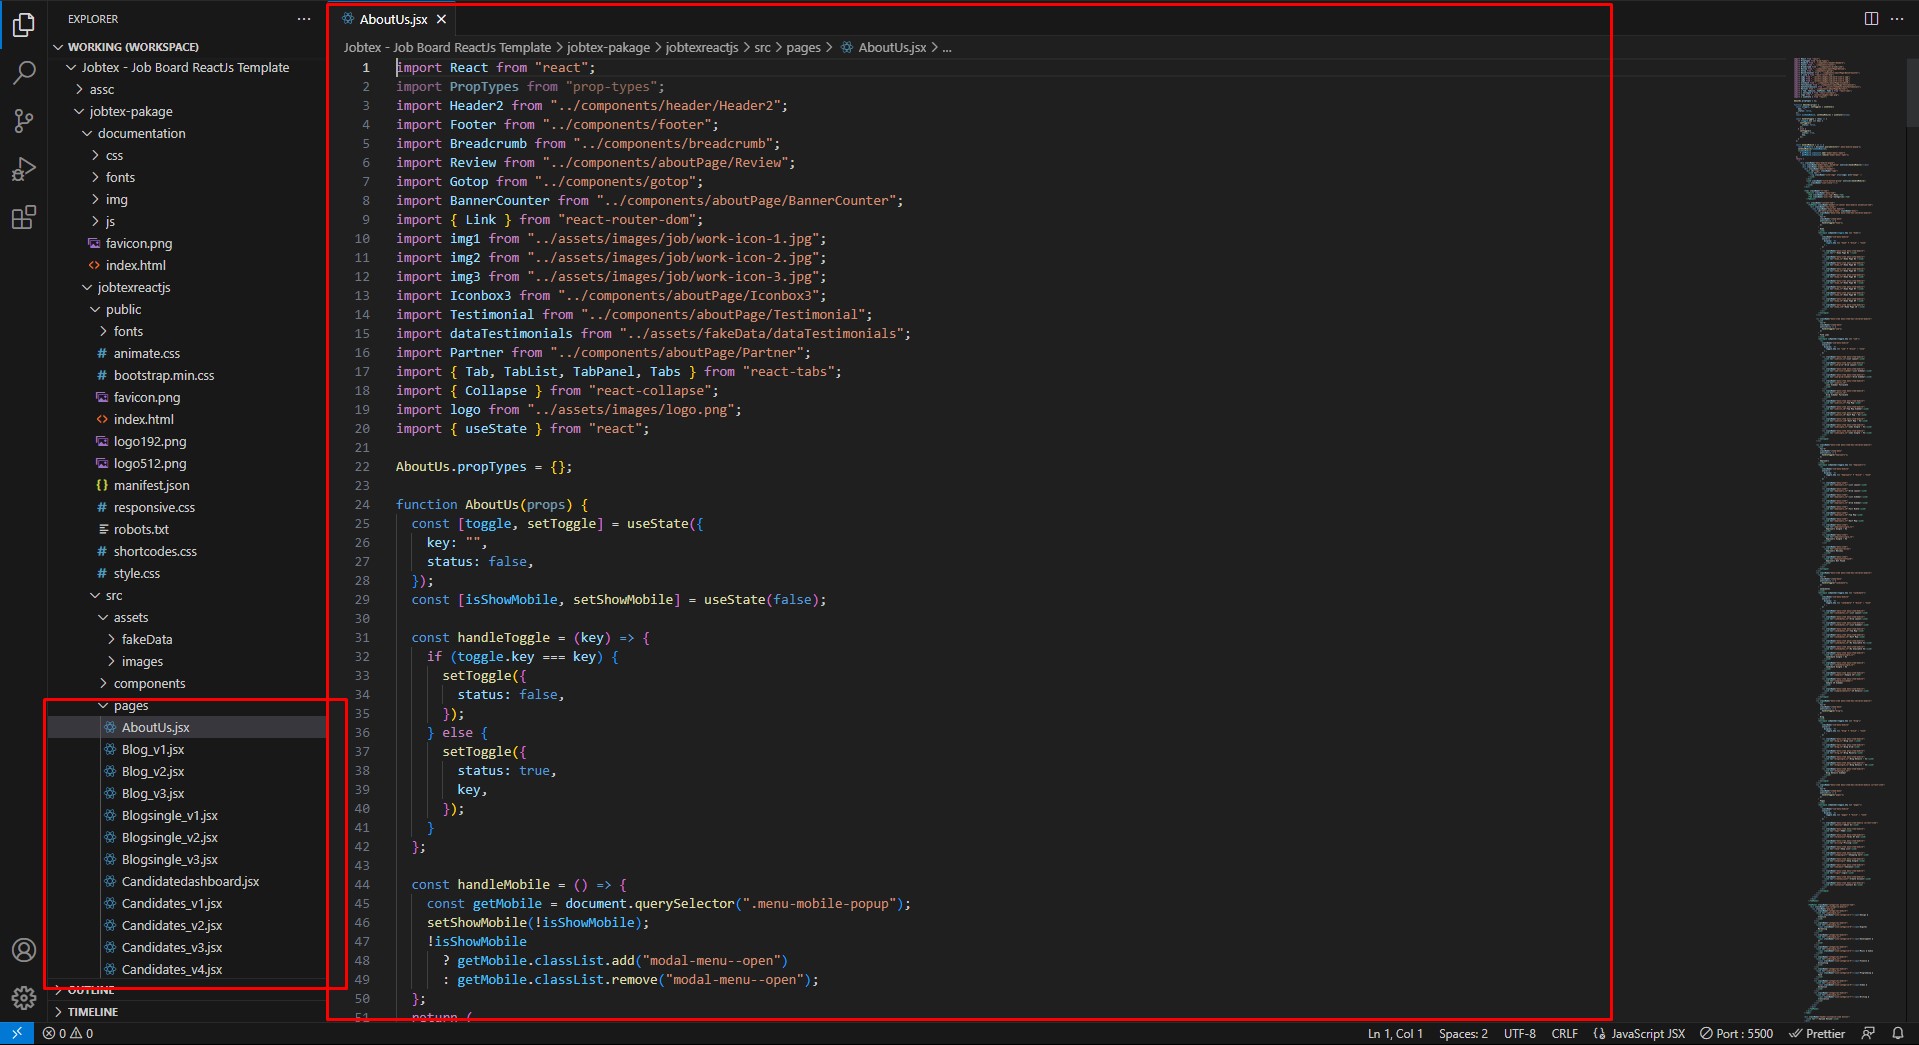The height and width of the screenshot is (1045, 1919).
Task: Open the Source Control view
Action: (x=24, y=121)
